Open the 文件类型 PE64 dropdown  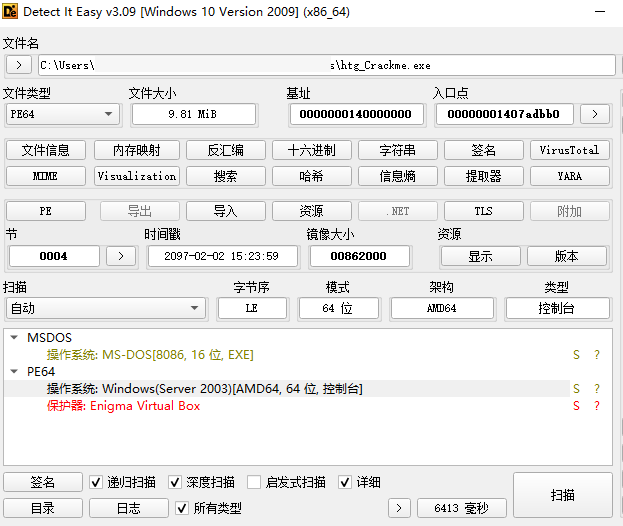pos(63,114)
